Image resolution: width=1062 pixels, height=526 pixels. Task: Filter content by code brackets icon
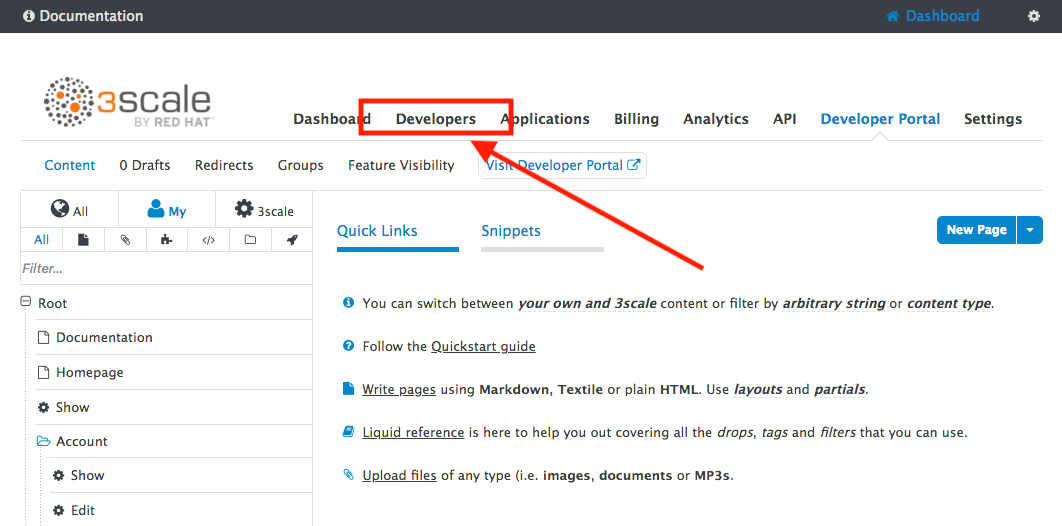209,240
